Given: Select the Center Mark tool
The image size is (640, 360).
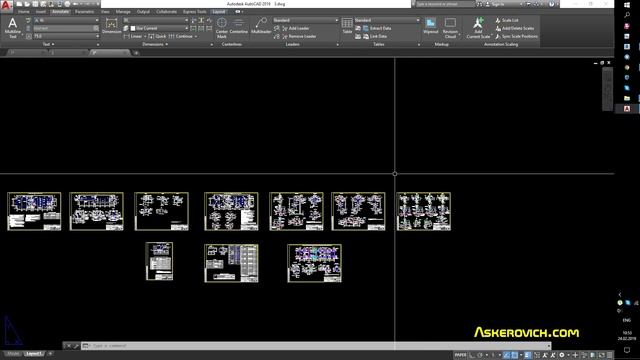Looking at the screenshot, I should (x=222, y=28).
